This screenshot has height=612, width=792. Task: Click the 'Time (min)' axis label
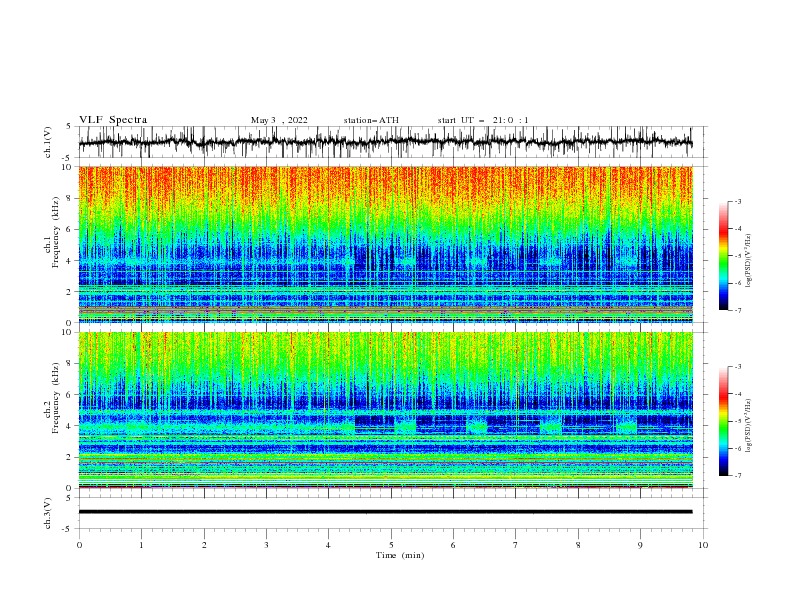click(x=400, y=555)
